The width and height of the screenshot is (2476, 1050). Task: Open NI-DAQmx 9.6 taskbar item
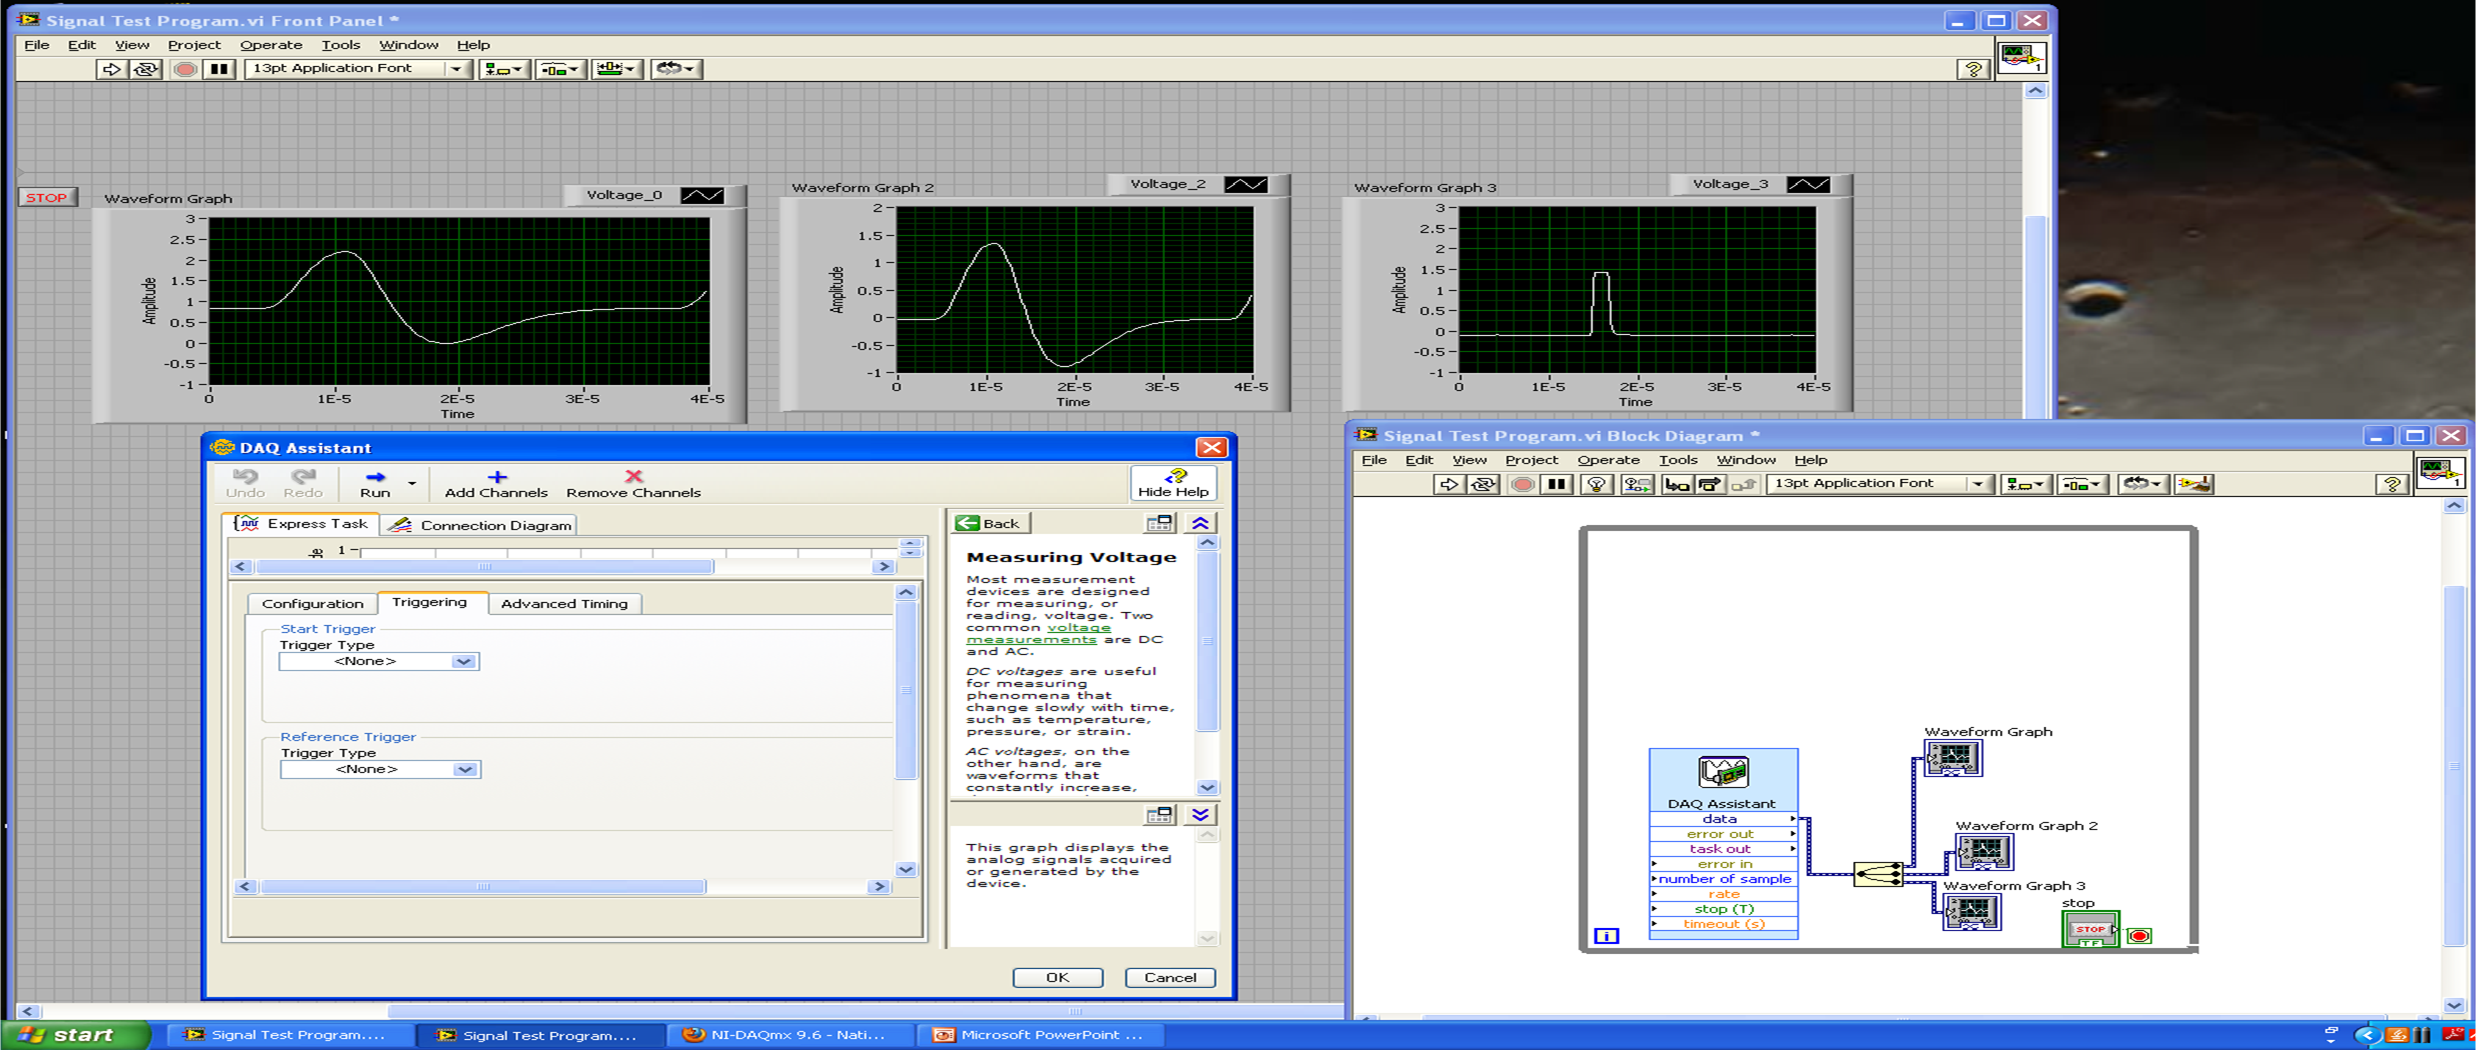pos(790,1035)
